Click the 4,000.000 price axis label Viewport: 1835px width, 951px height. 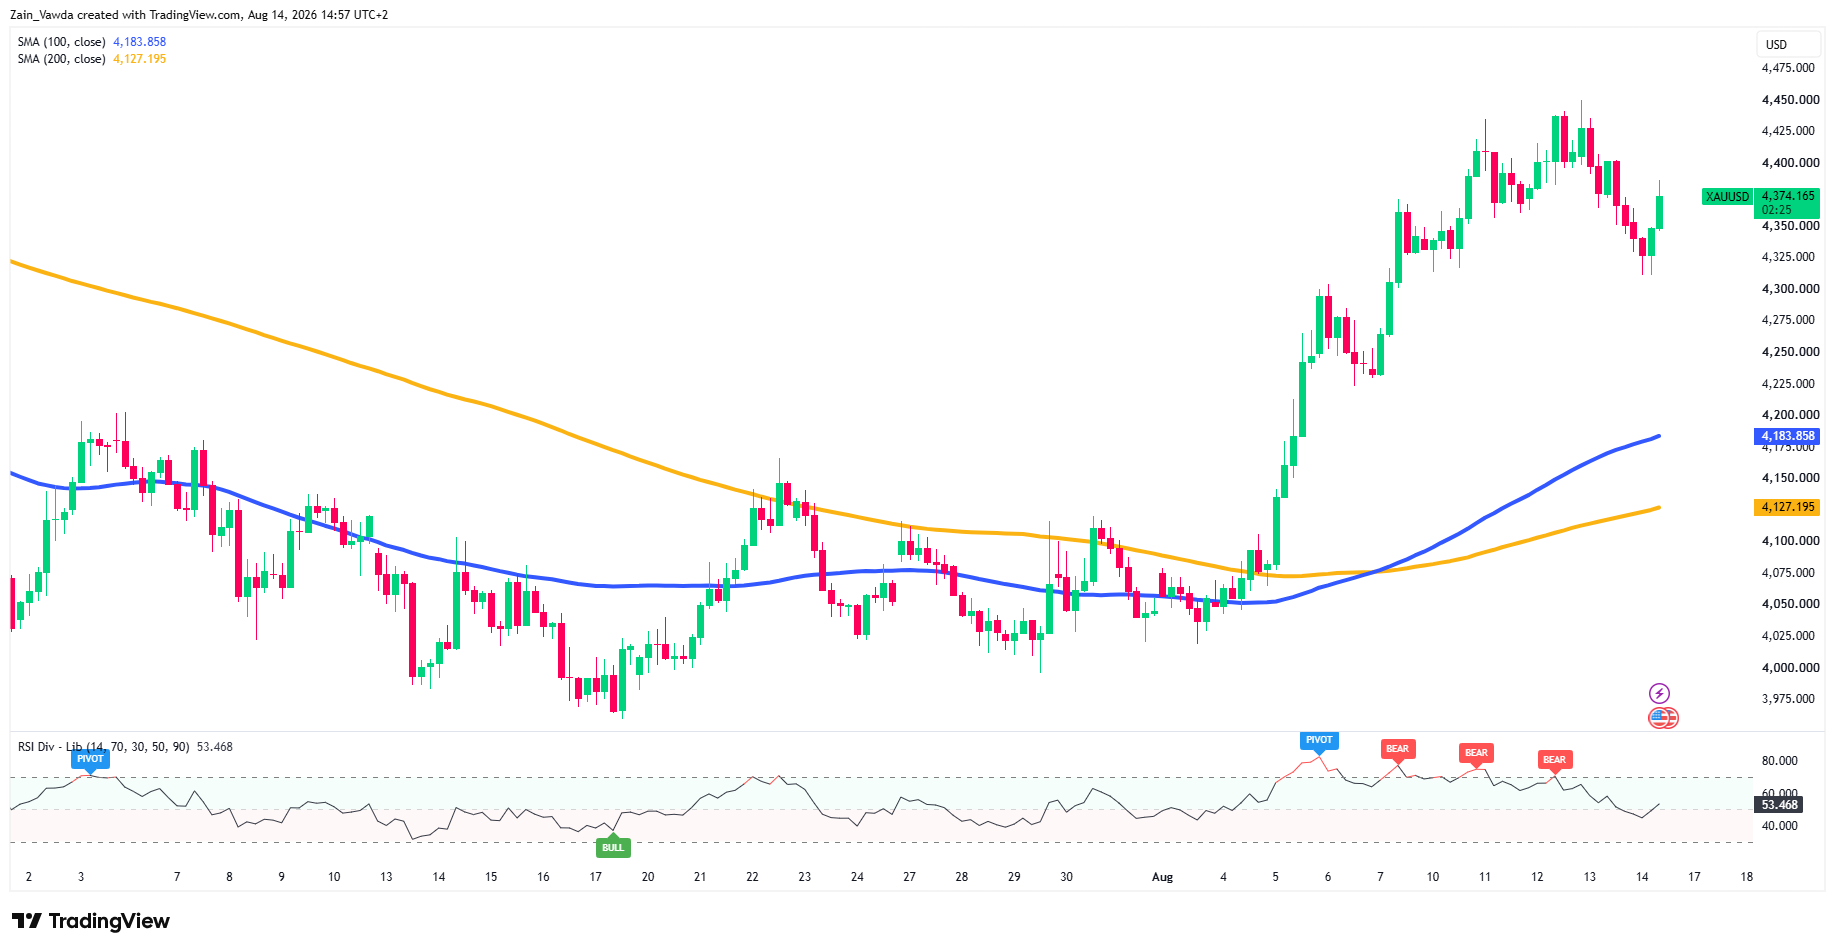1790,668
